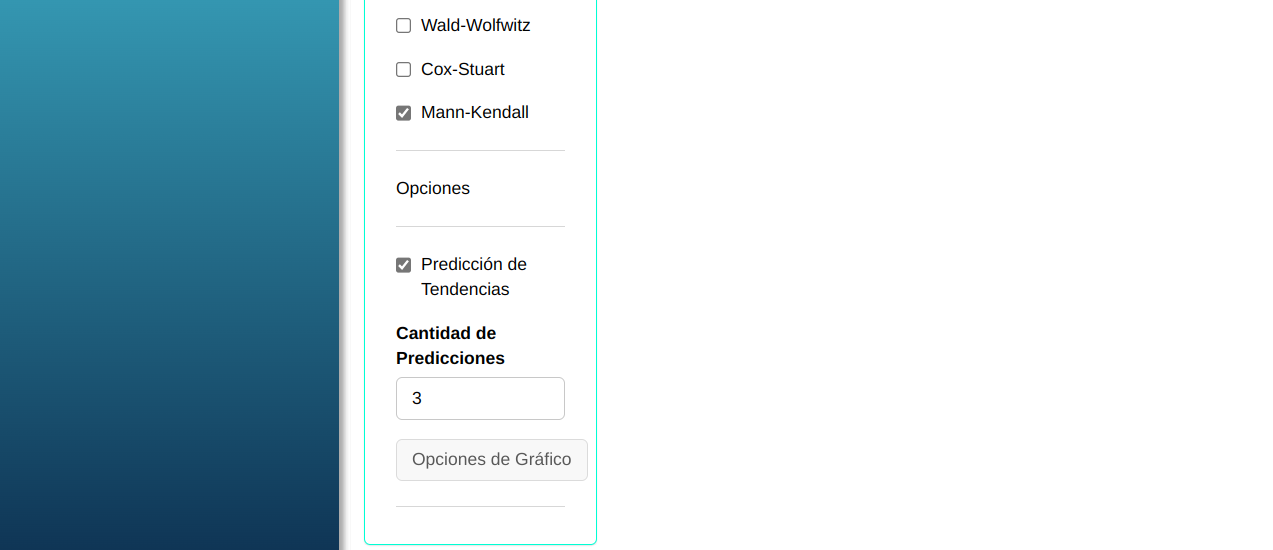Viewport: 1273px width, 550px height.
Task: Click the divider below Opciones de Gráfico
Action: (x=480, y=507)
